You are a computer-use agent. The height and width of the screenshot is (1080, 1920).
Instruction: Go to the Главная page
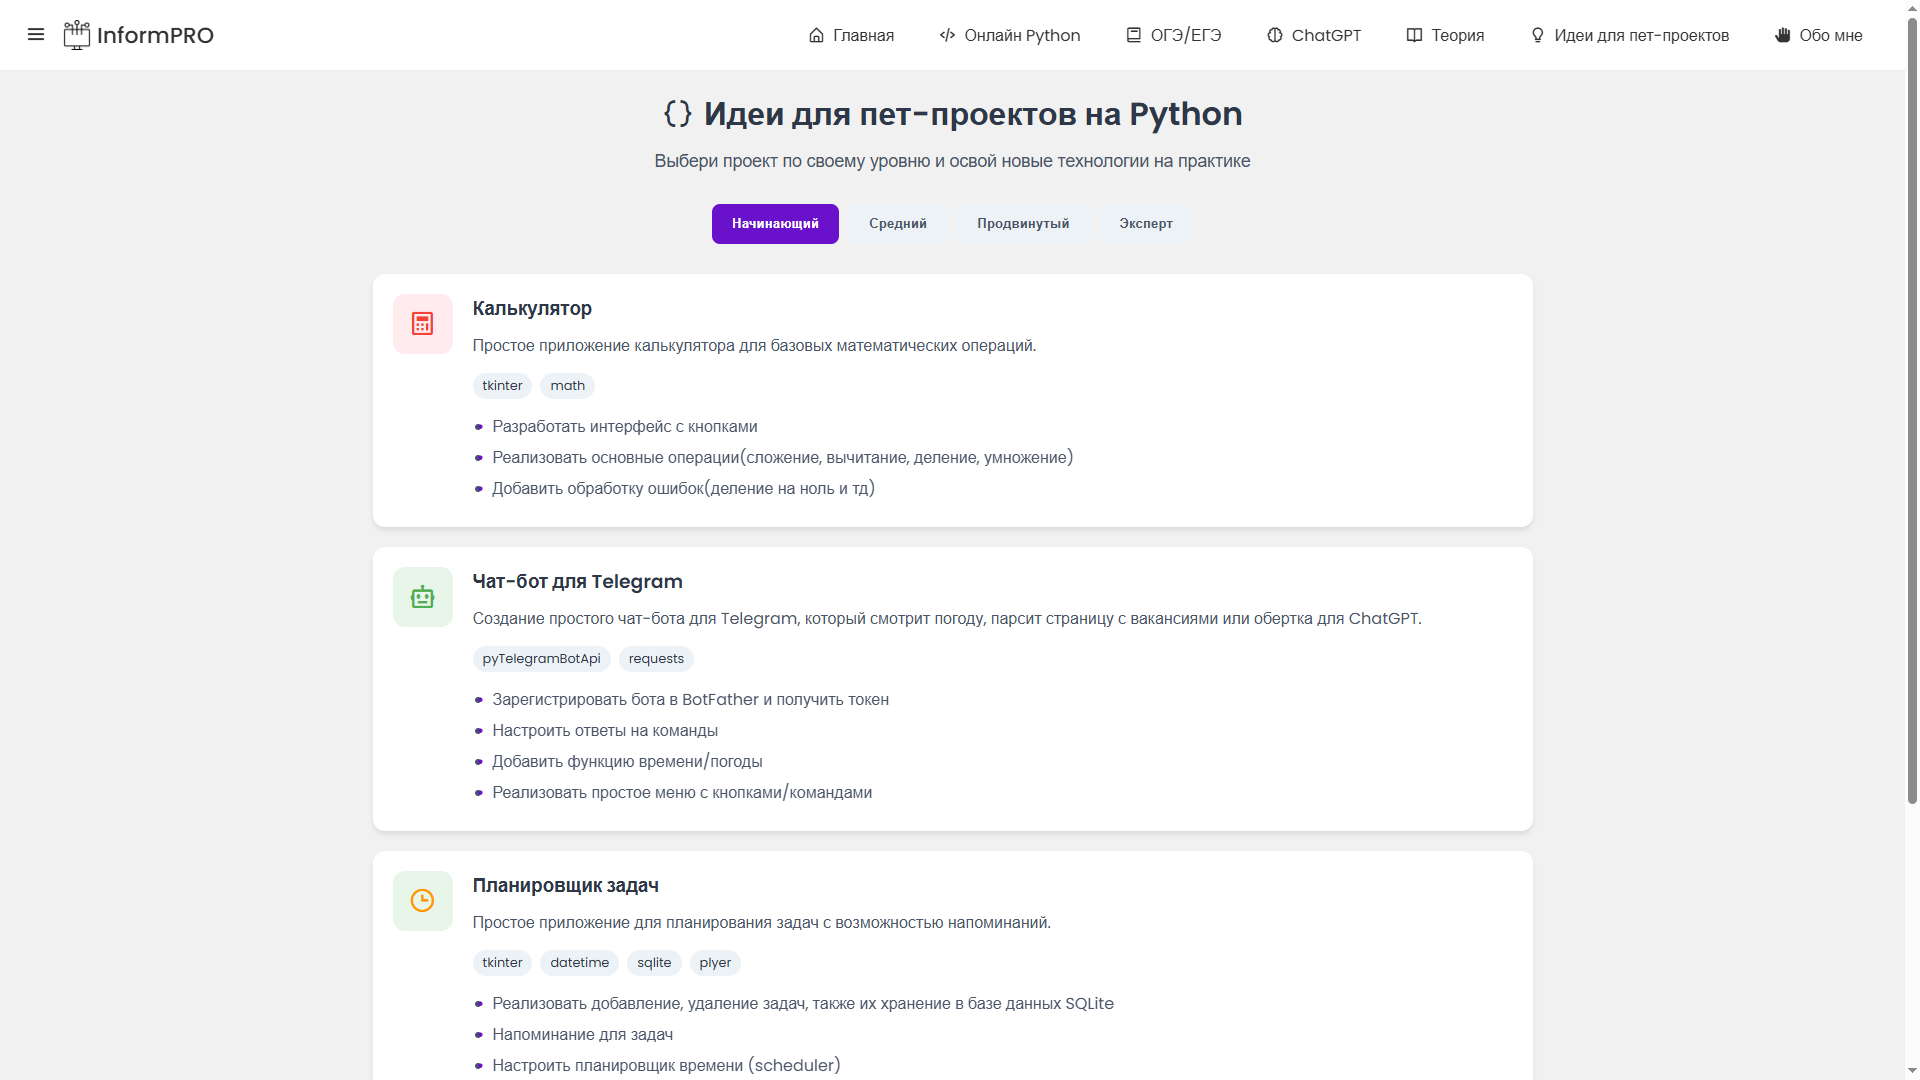pos(851,35)
